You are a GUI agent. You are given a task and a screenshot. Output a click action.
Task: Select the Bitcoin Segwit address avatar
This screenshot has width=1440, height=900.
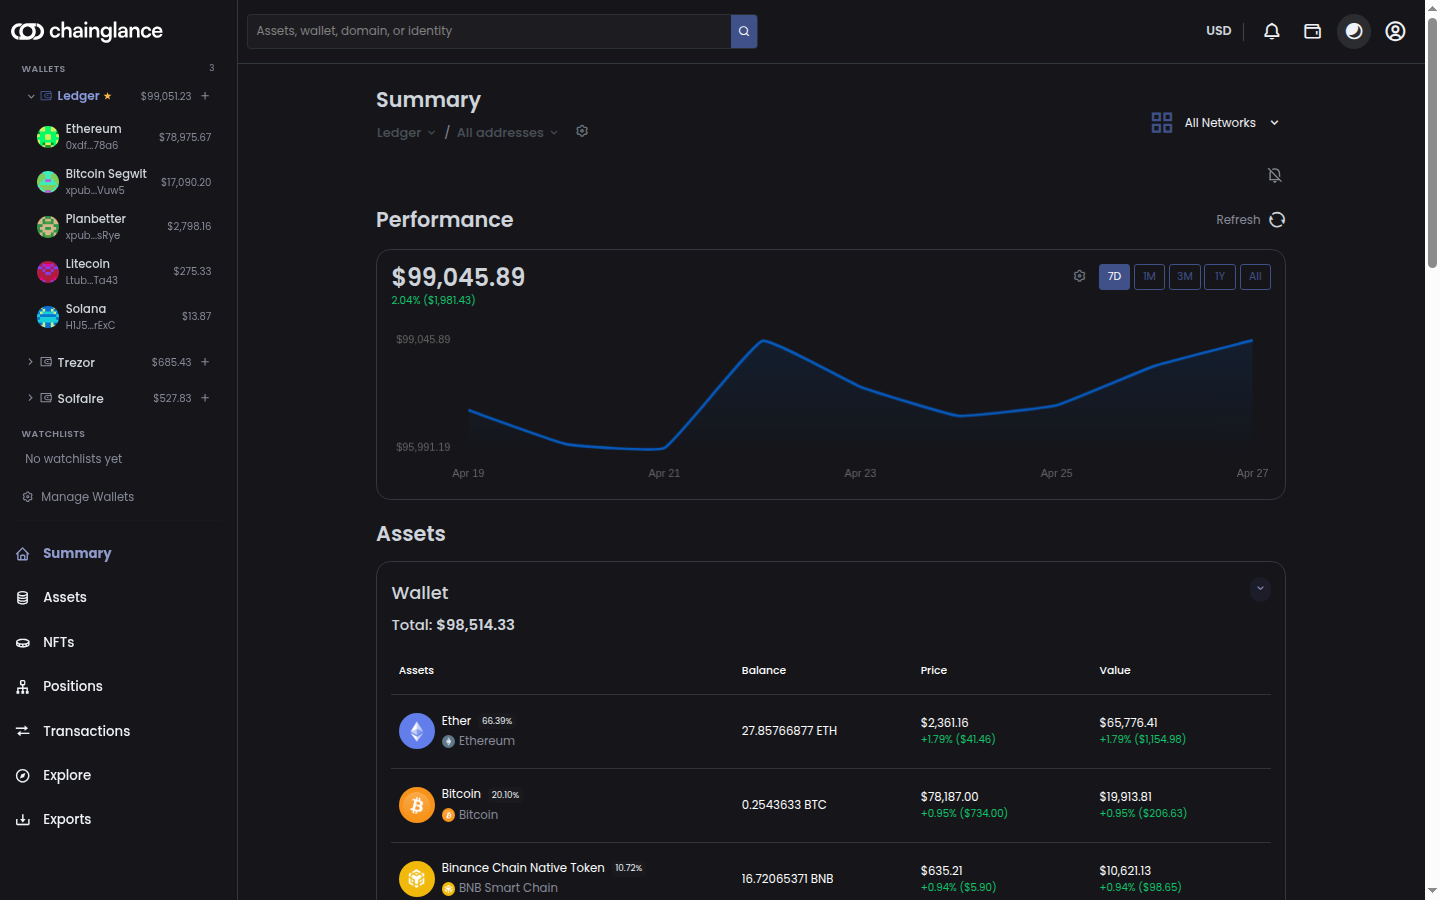pyautogui.click(x=48, y=182)
